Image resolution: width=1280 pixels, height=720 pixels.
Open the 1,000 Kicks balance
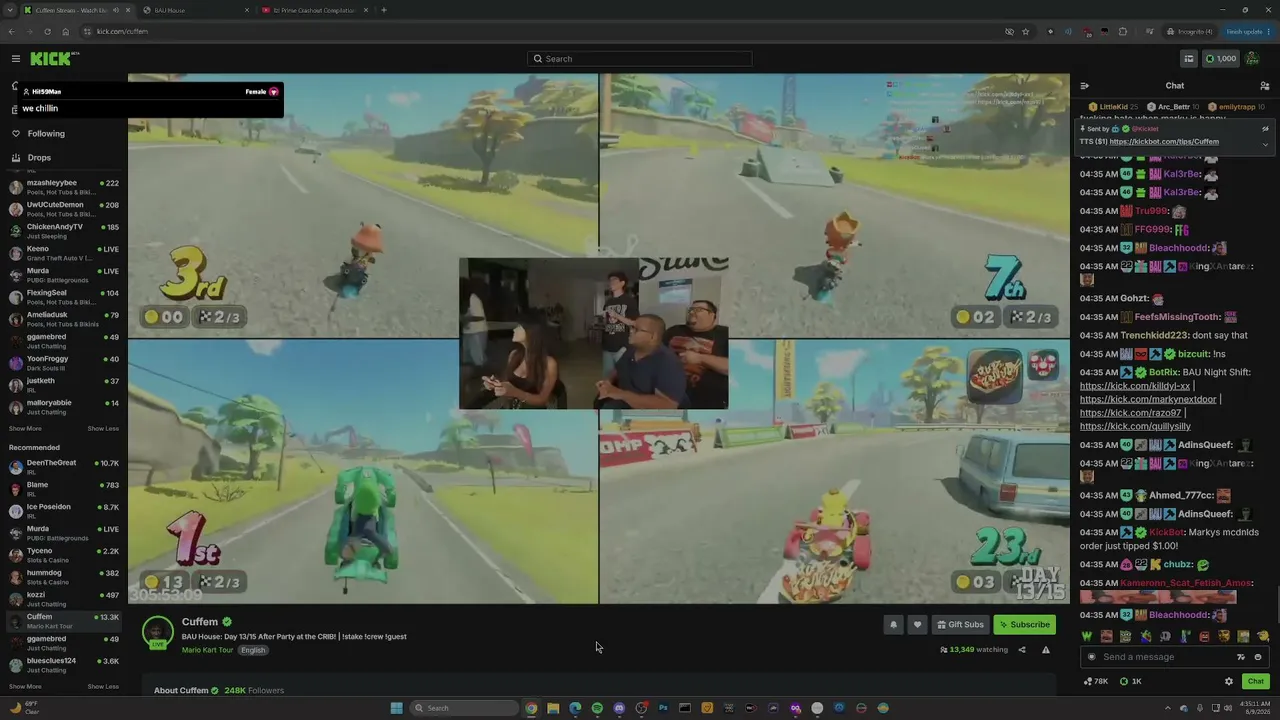[x=1221, y=59]
